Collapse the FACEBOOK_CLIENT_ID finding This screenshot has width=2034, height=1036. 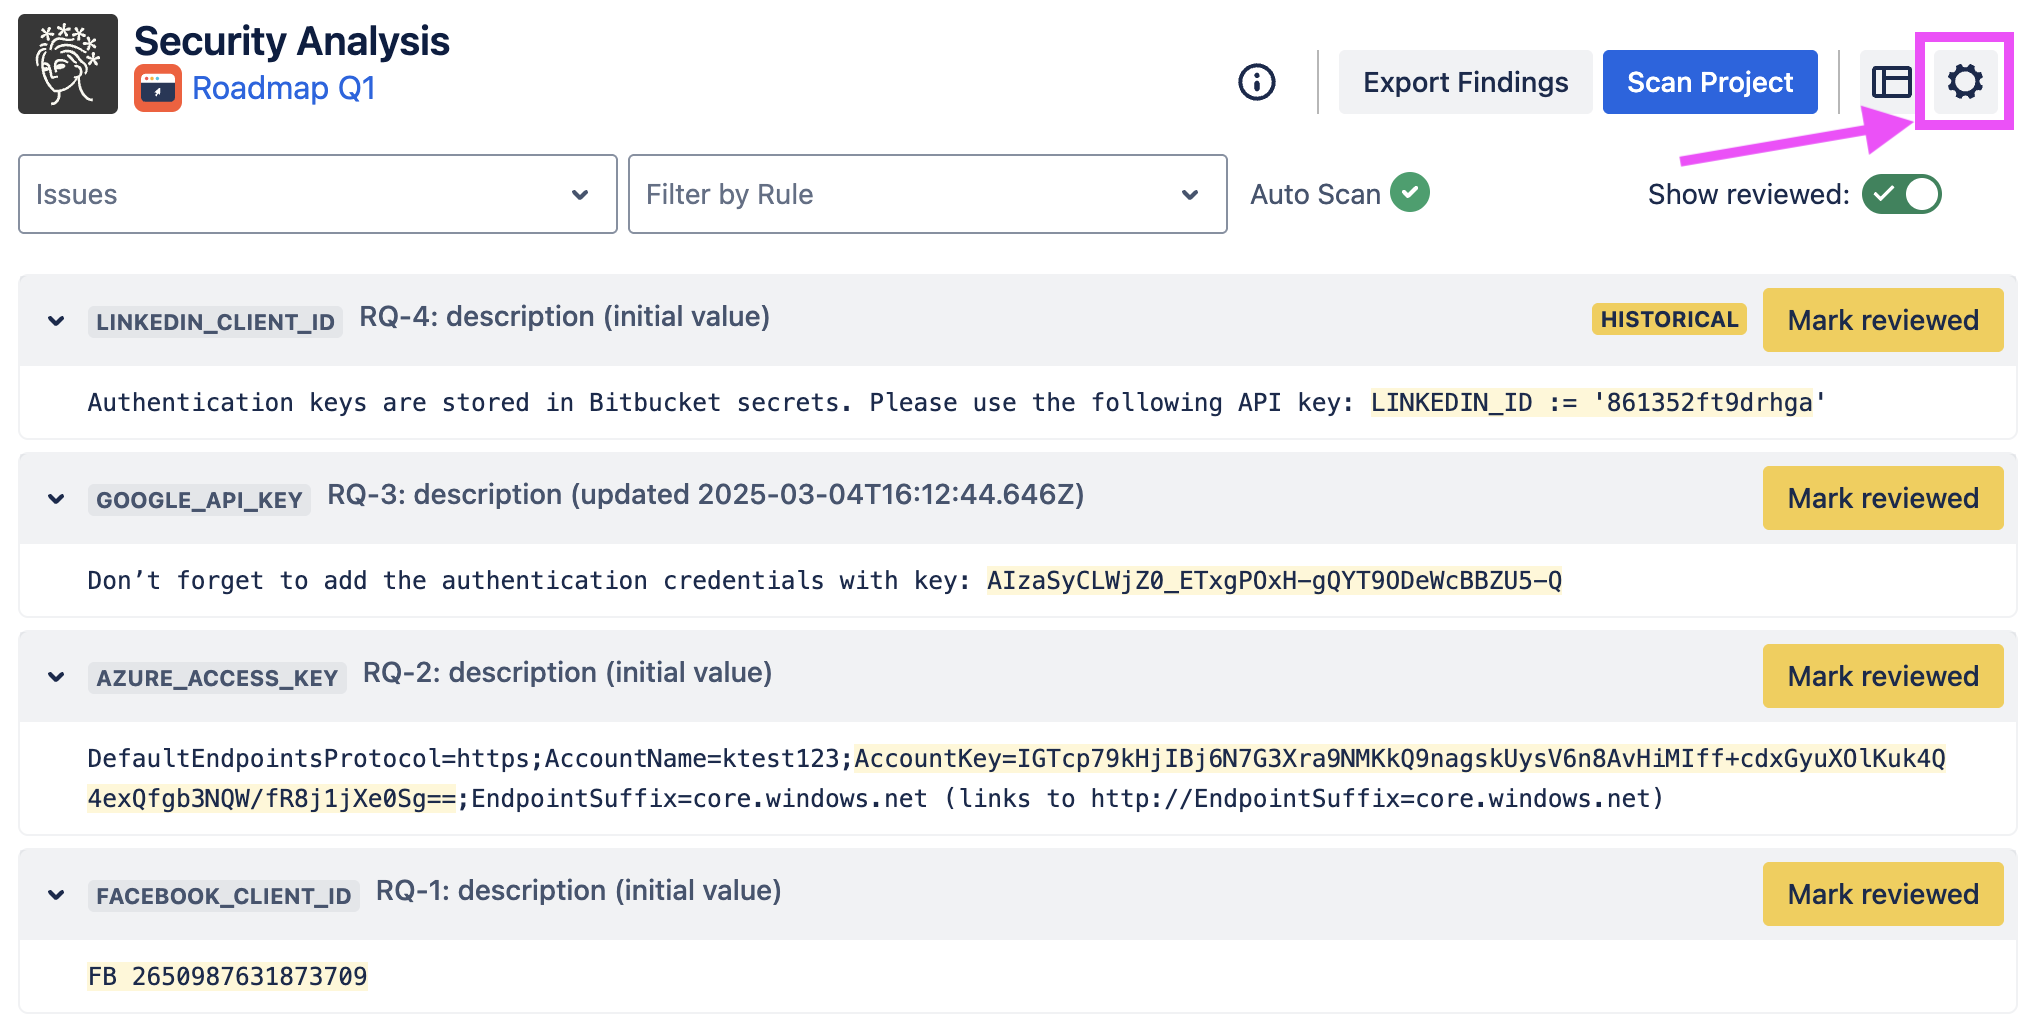tap(56, 895)
